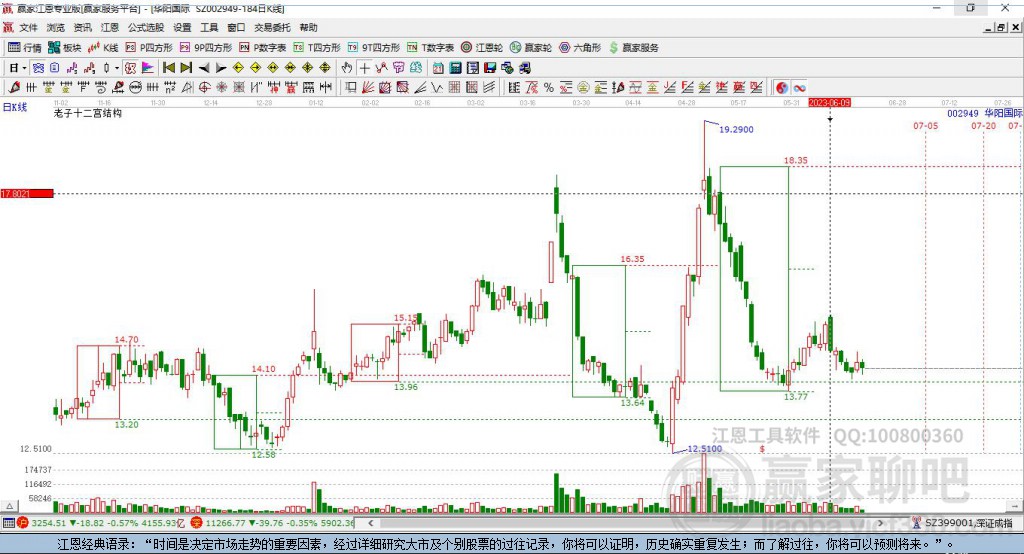Restore the inner chart window
The height and width of the screenshot is (554, 1024).
coord(1001,27)
